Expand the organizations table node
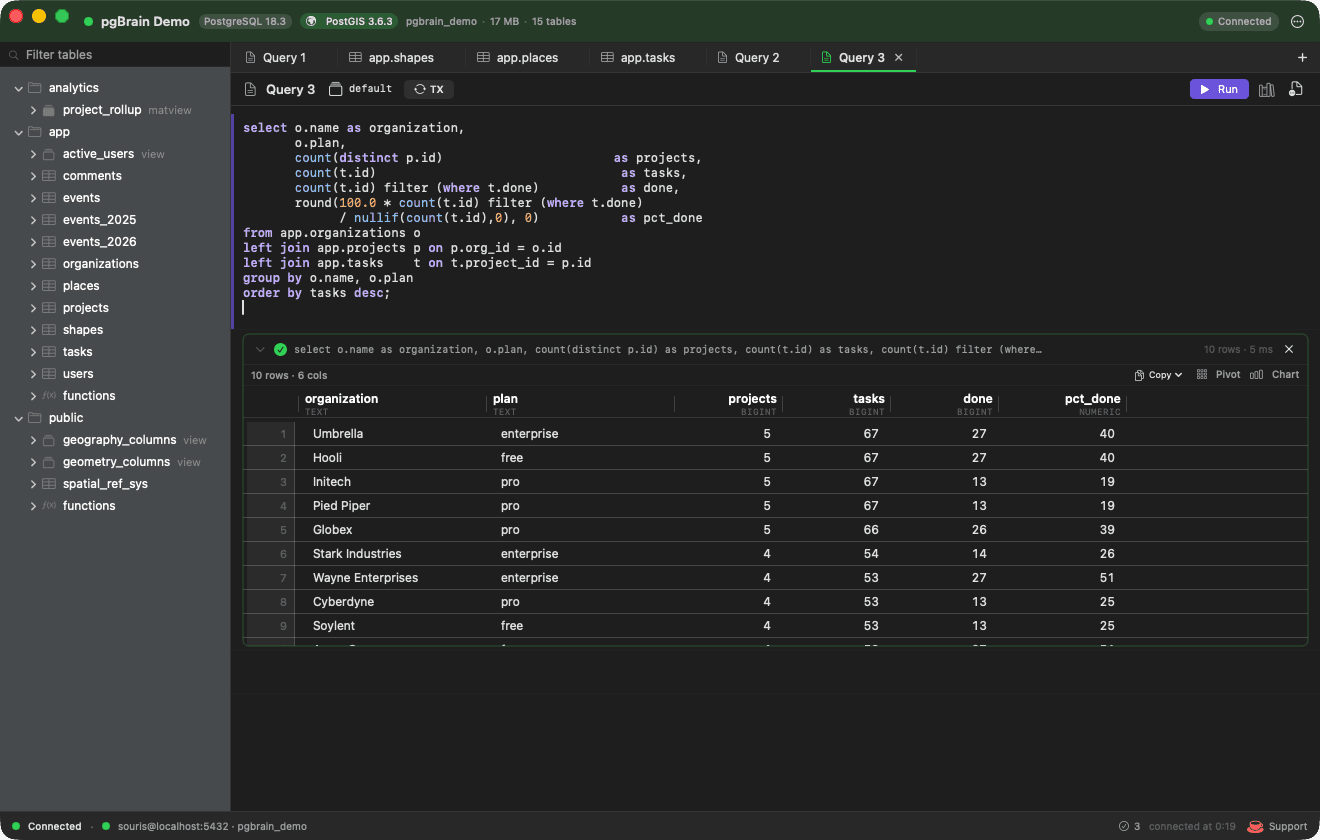This screenshot has height=840, width=1320. point(33,264)
